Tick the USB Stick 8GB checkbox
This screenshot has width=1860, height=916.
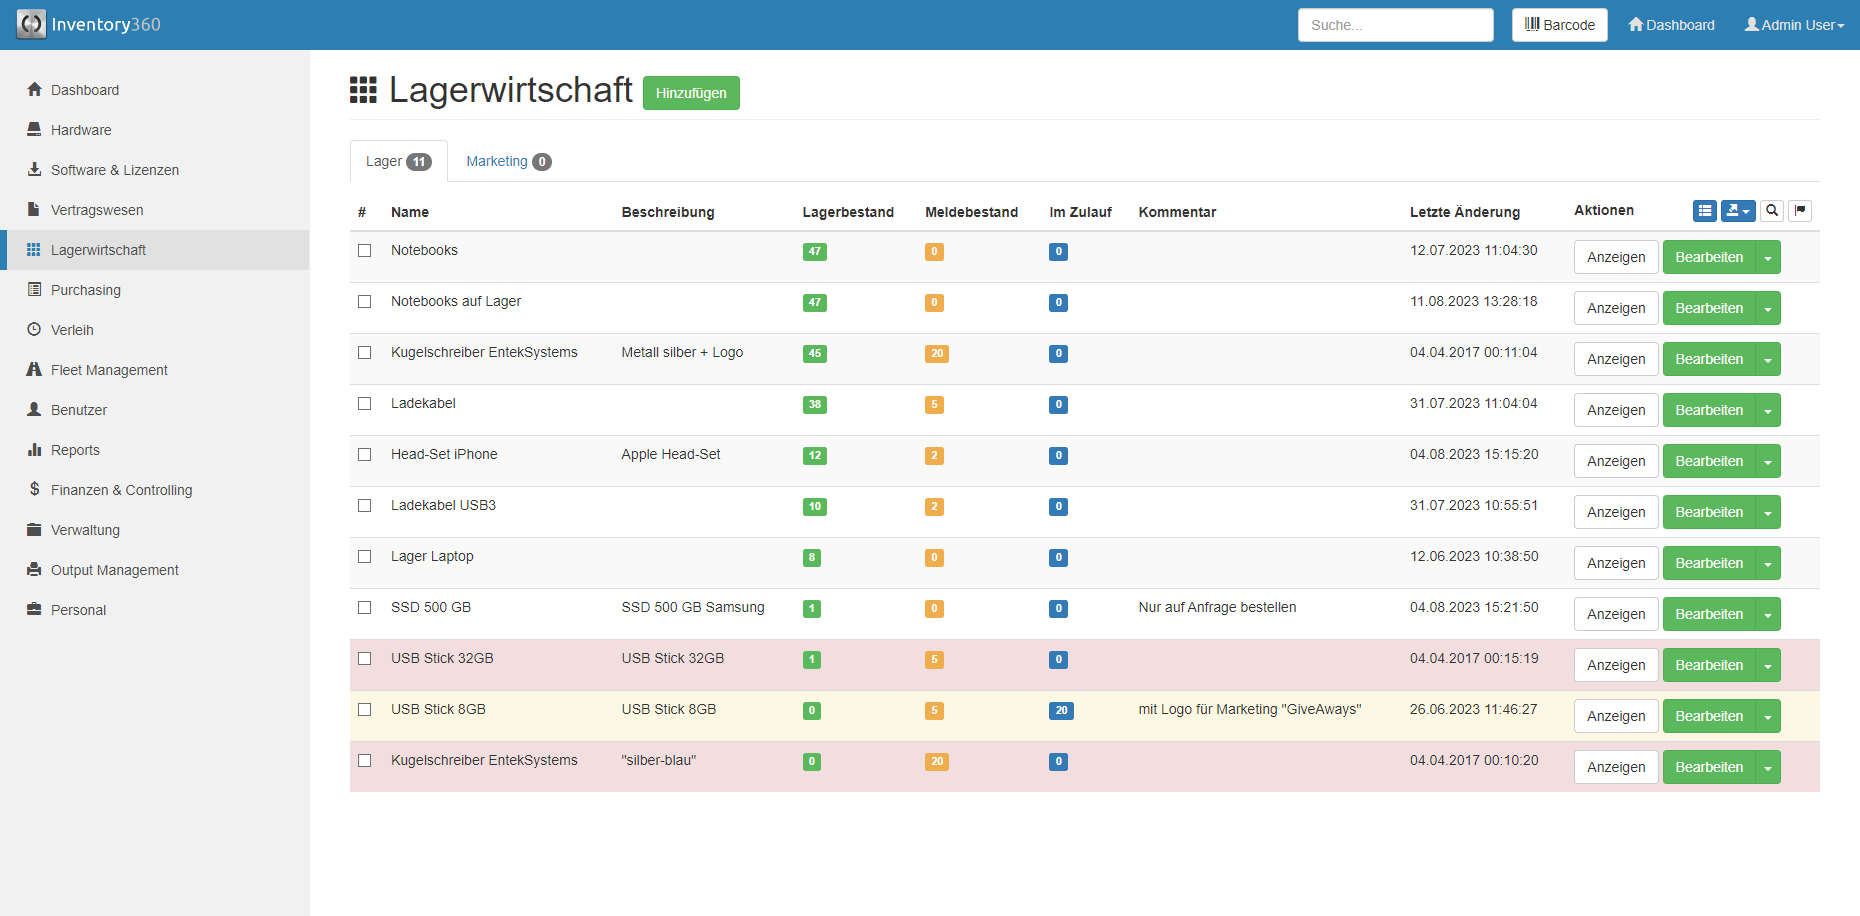coord(365,710)
